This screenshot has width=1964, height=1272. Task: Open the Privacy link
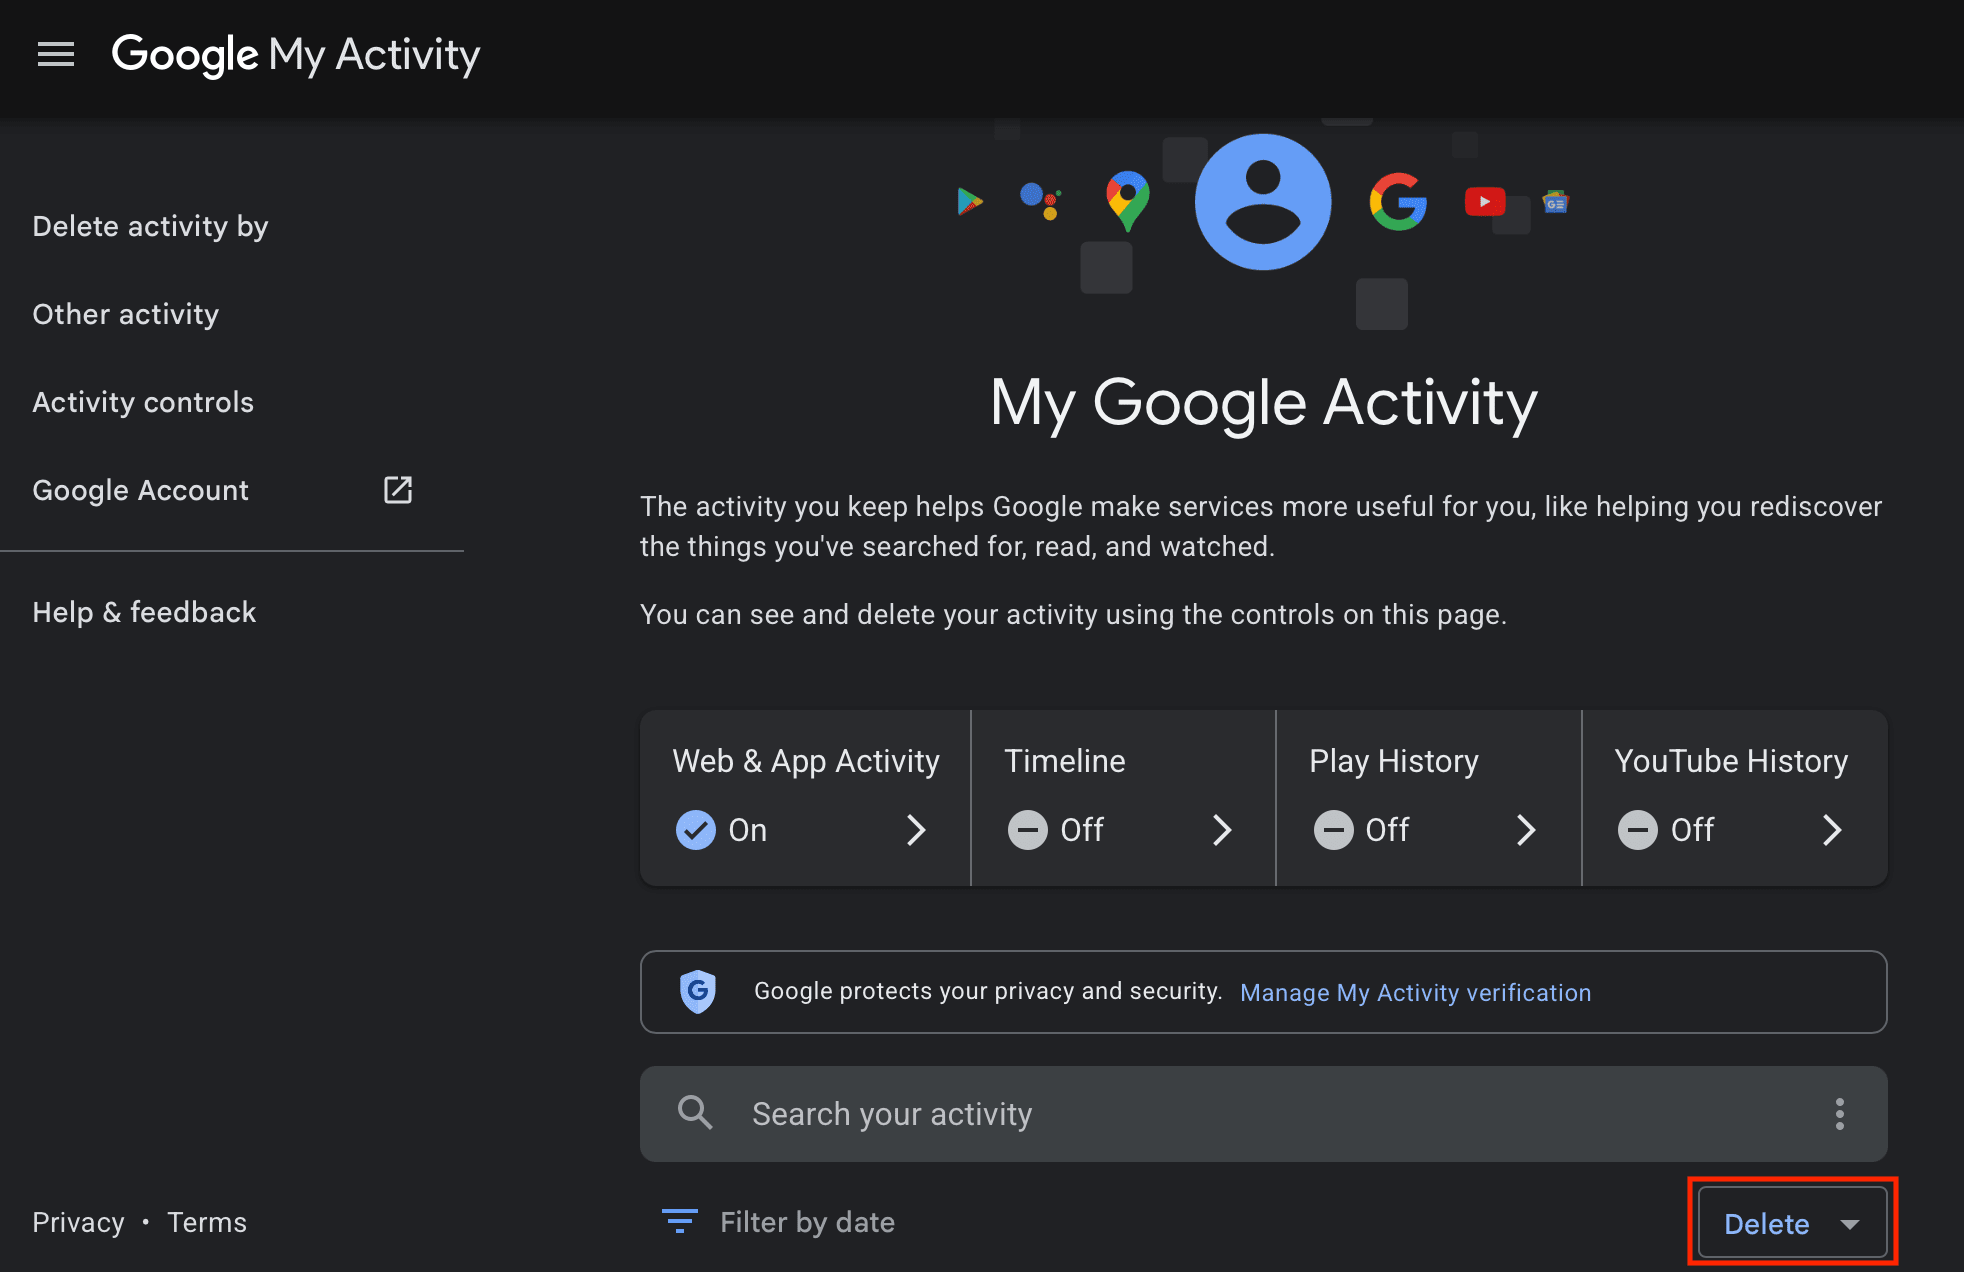click(x=78, y=1222)
